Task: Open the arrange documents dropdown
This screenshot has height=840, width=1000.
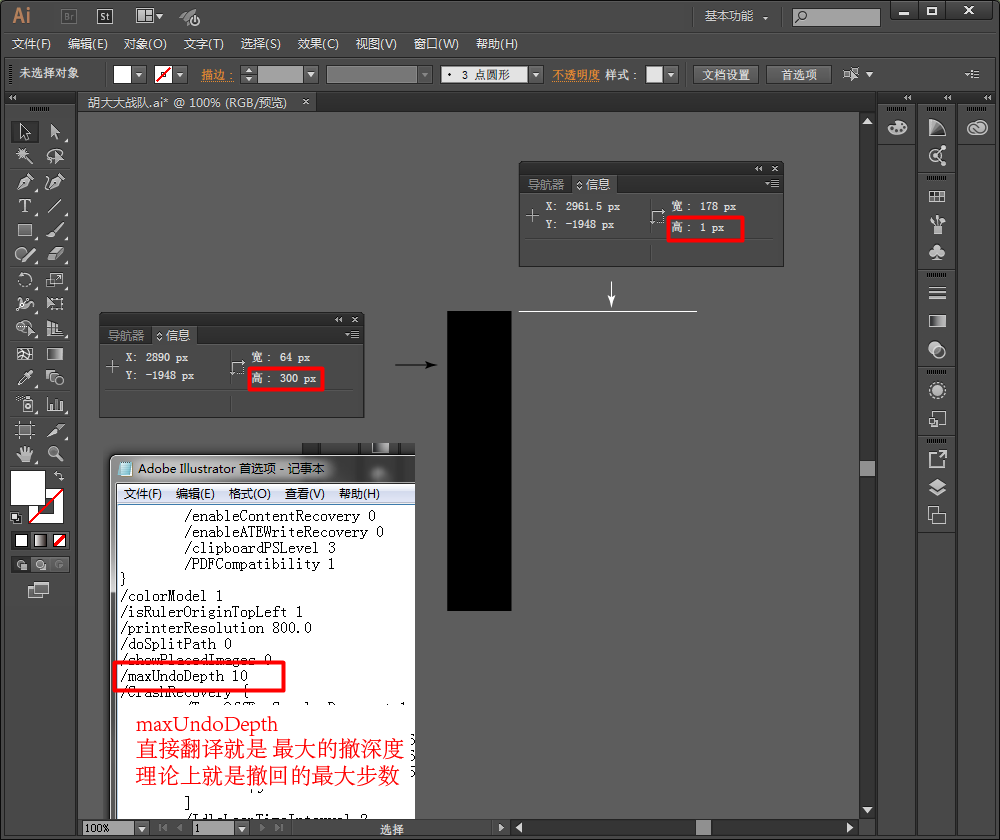Action: pyautogui.click(x=150, y=17)
